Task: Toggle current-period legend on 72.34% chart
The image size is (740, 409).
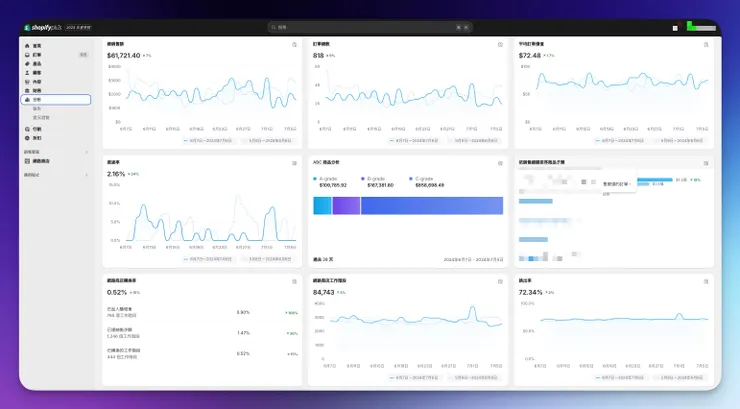Action: coord(619,377)
